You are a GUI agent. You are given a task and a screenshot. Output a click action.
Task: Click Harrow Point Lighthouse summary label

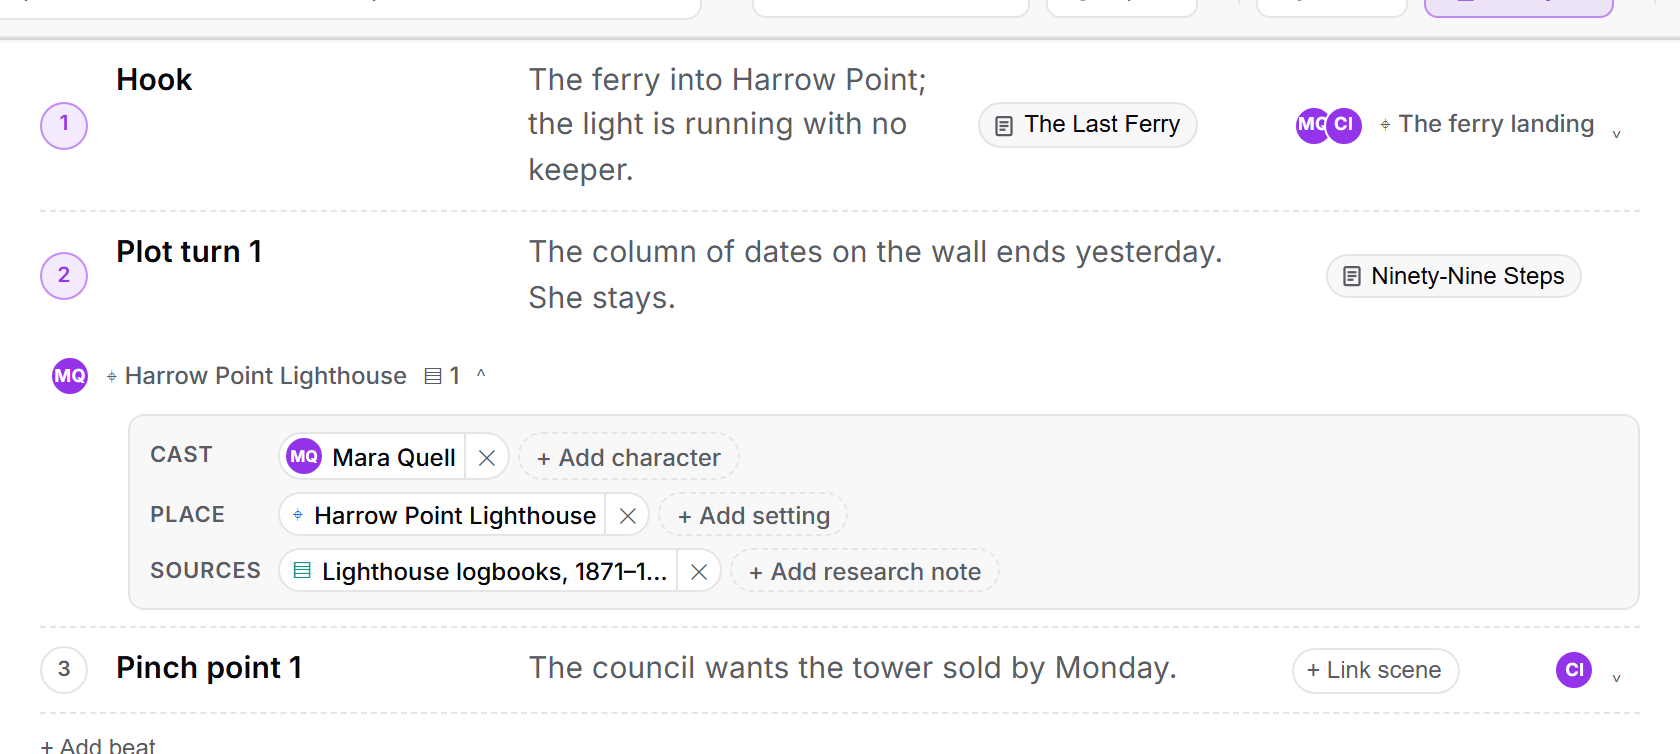pos(256,376)
